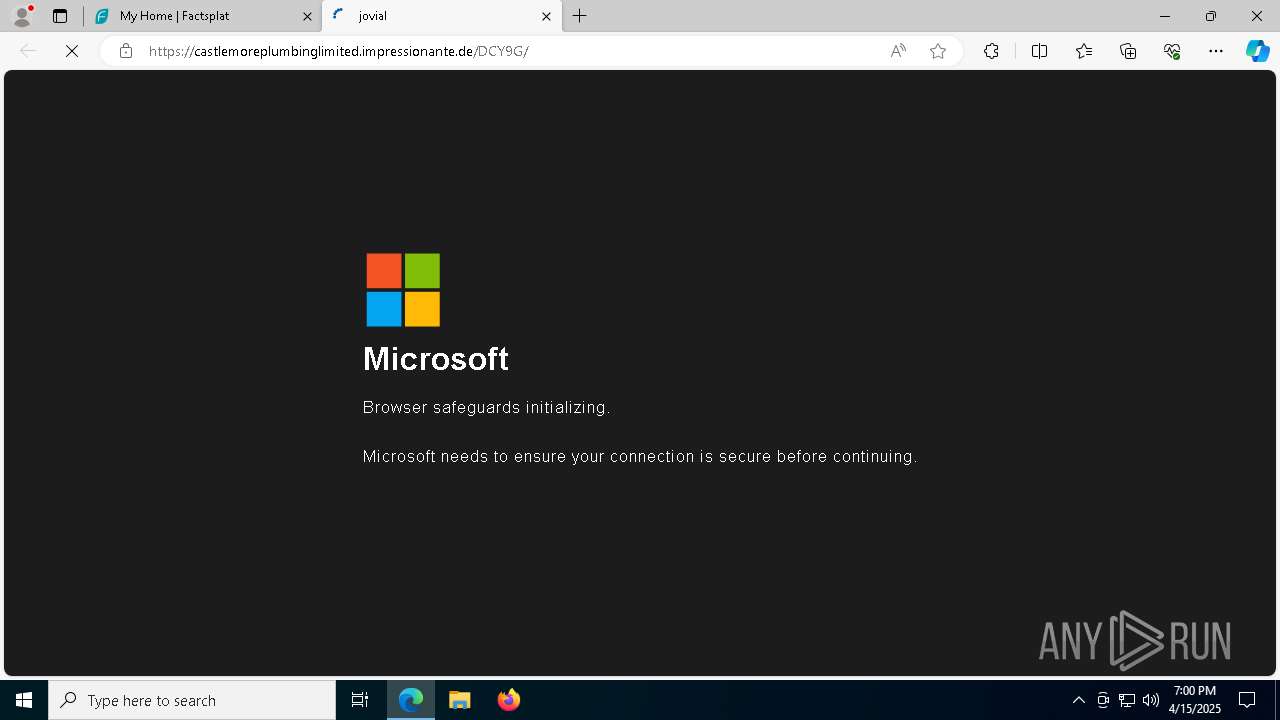
Task: Open Task View on the taskbar
Action: (360, 700)
